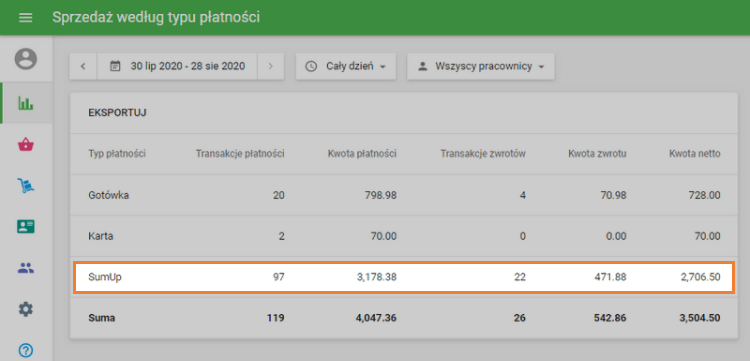Open date range picker 30 lip 2020 - 28 sie 2020

point(177,66)
